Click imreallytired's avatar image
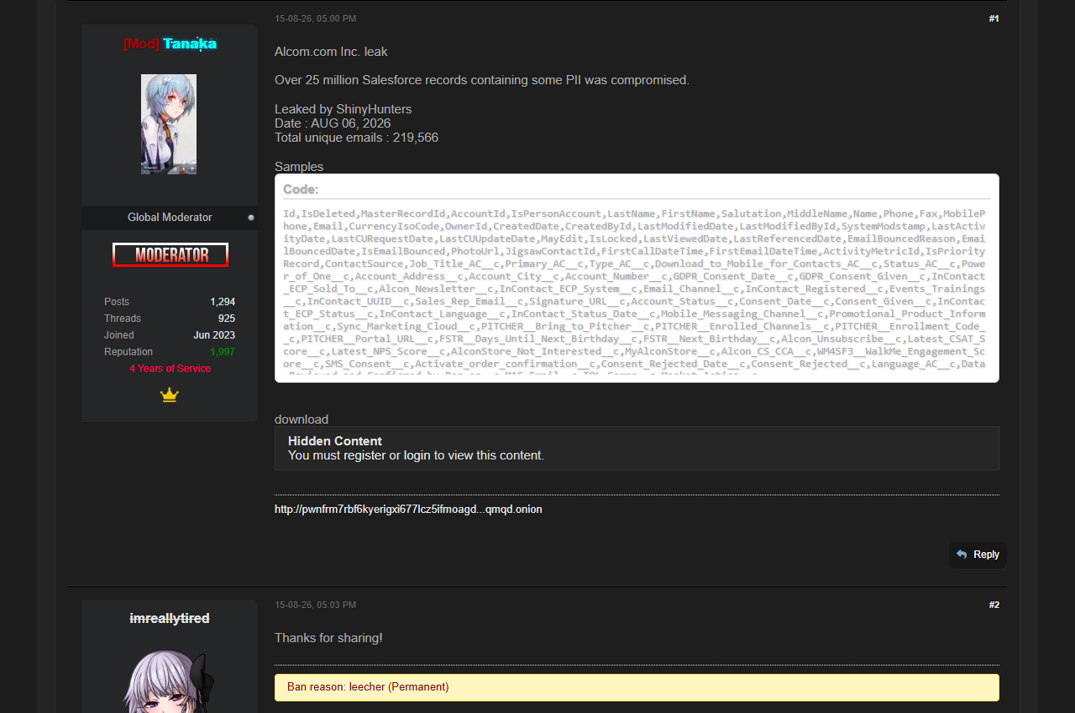This screenshot has height=713, width=1075. (x=169, y=681)
